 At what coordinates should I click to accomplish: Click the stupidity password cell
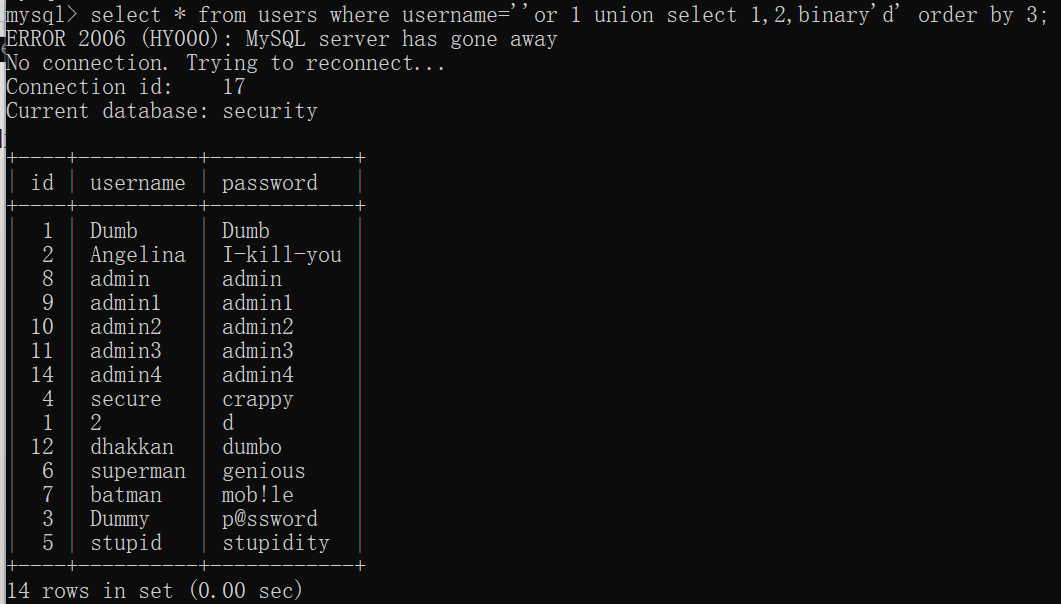pos(275,543)
